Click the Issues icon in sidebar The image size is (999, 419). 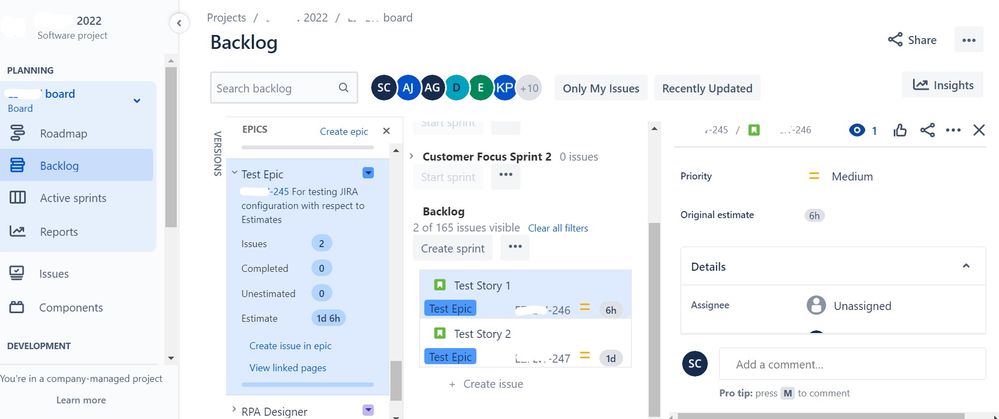(x=17, y=274)
